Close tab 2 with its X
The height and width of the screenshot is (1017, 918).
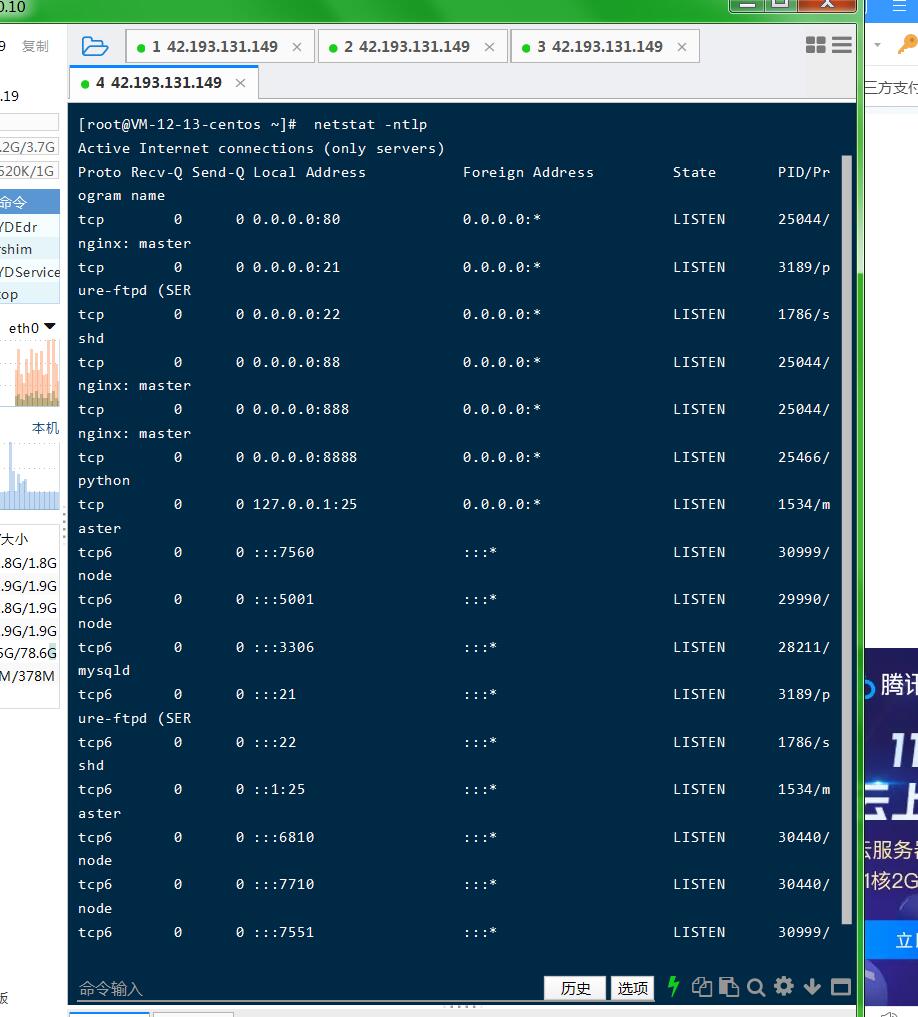pyautogui.click(x=489, y=47)
